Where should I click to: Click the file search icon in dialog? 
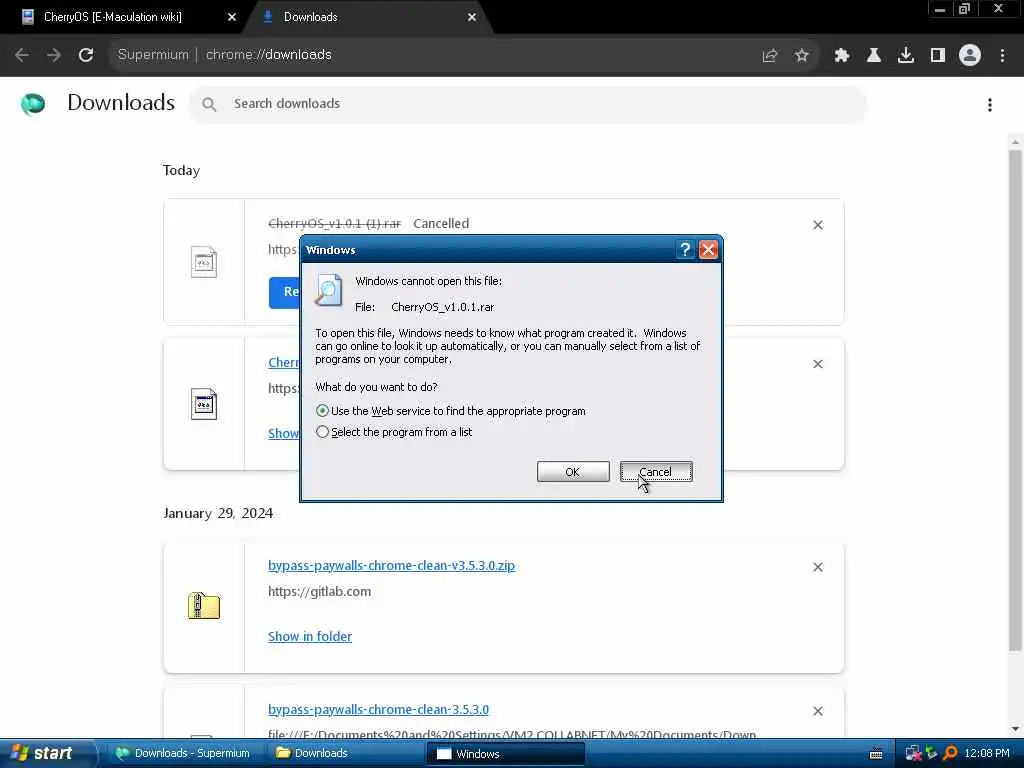328,290
